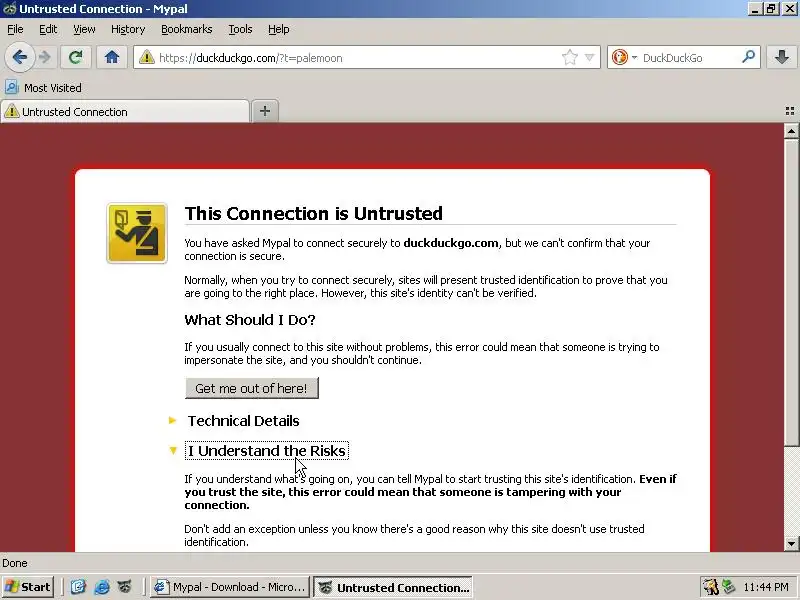This screenshot has height=600, width=800.
Task: Click the What Should I Do? heading
Action: [250, 320]
